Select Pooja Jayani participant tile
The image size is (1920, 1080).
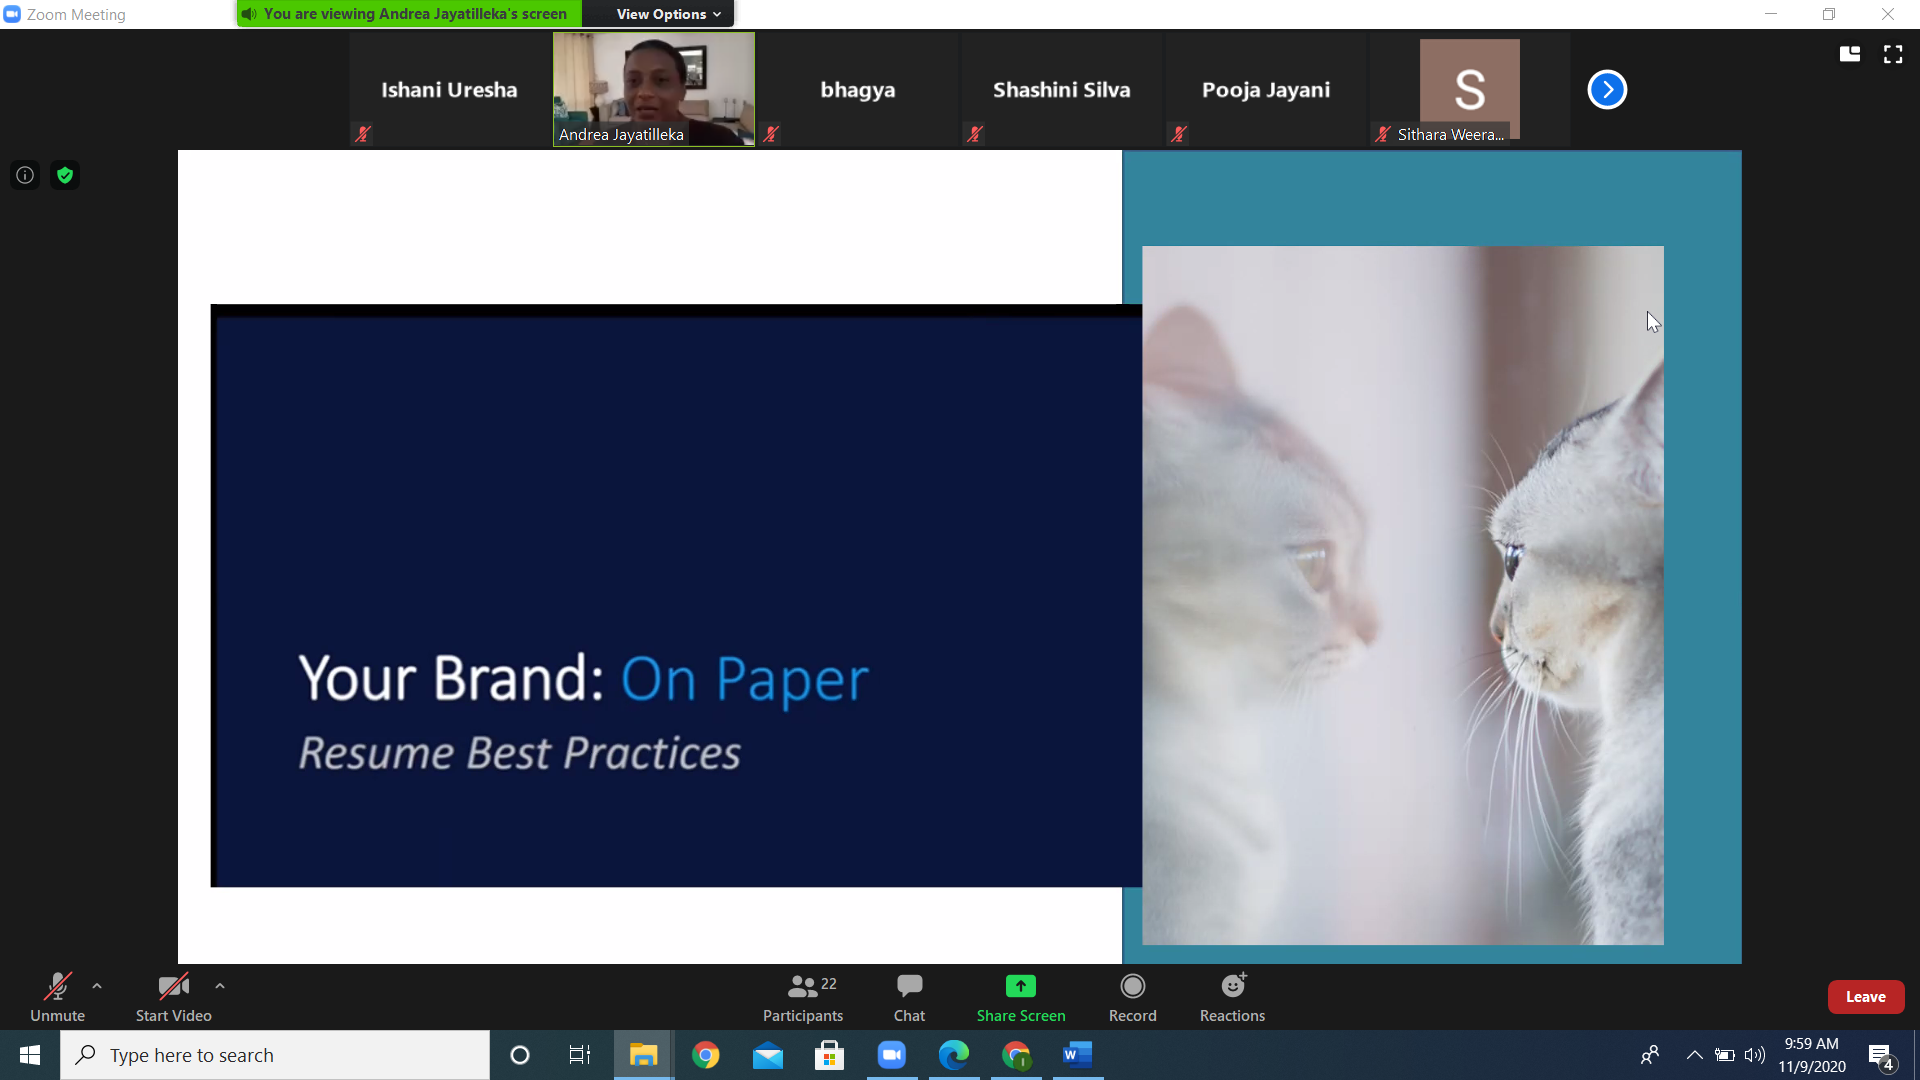point(1265,90)
